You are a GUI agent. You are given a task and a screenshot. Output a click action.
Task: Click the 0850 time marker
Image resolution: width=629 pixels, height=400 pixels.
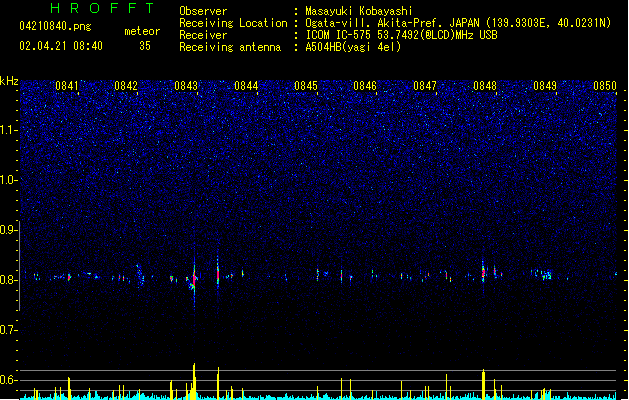coord(605,86)
